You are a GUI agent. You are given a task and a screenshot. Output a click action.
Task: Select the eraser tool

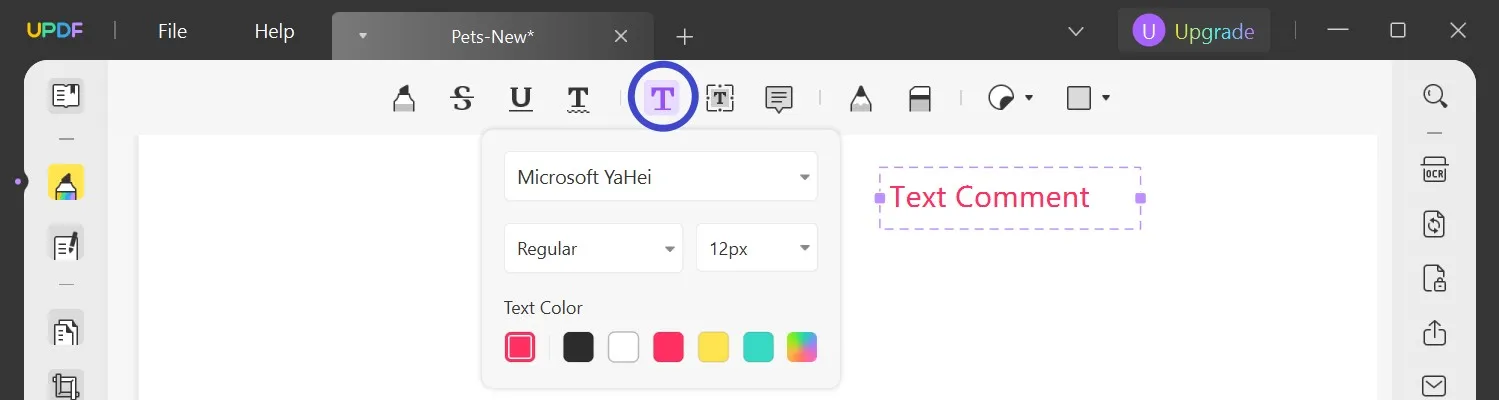coord(919,98)
